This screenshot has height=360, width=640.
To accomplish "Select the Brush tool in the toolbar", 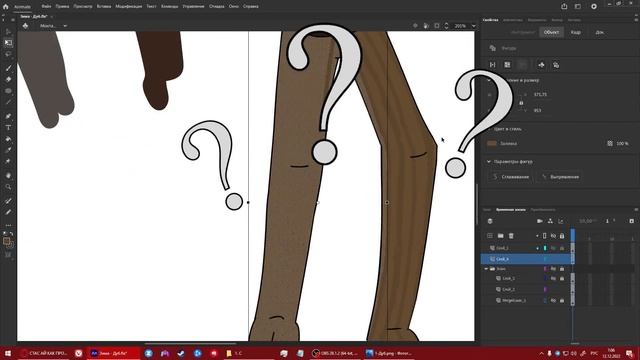I will (x=8, y=68).
